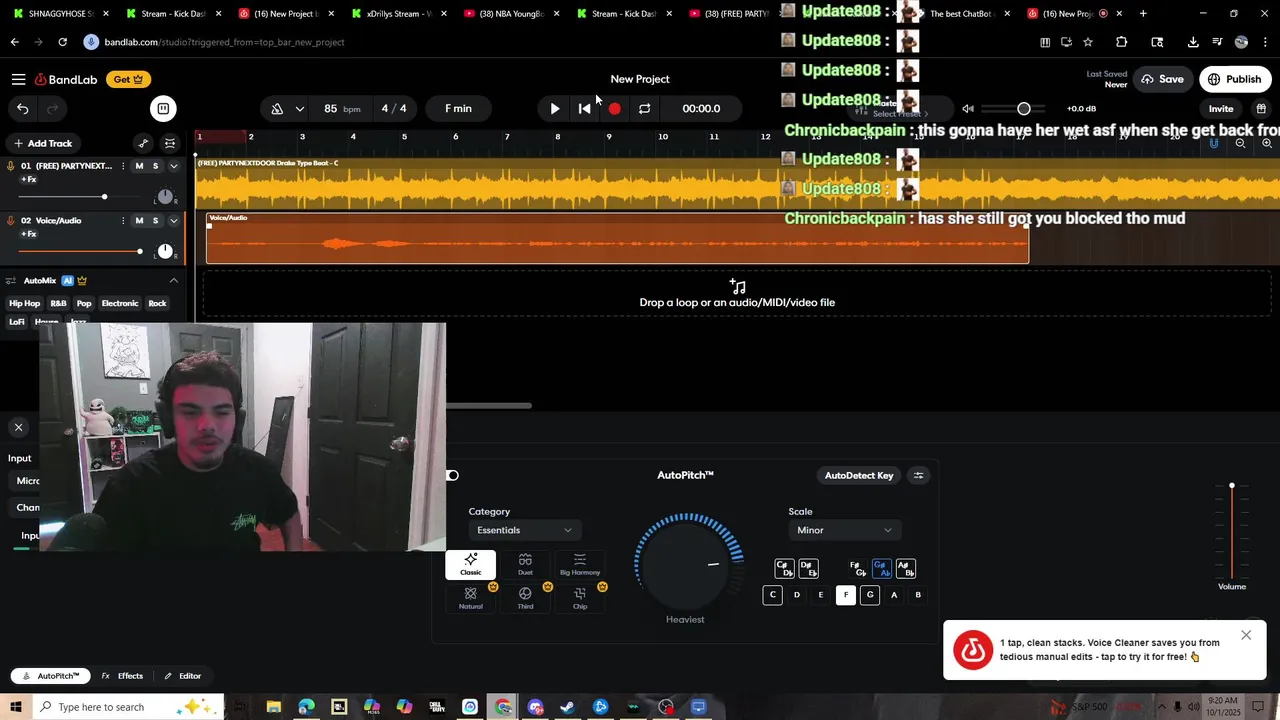
Task: Open the BandLab hamburger menu
Action: pos(18,79)
